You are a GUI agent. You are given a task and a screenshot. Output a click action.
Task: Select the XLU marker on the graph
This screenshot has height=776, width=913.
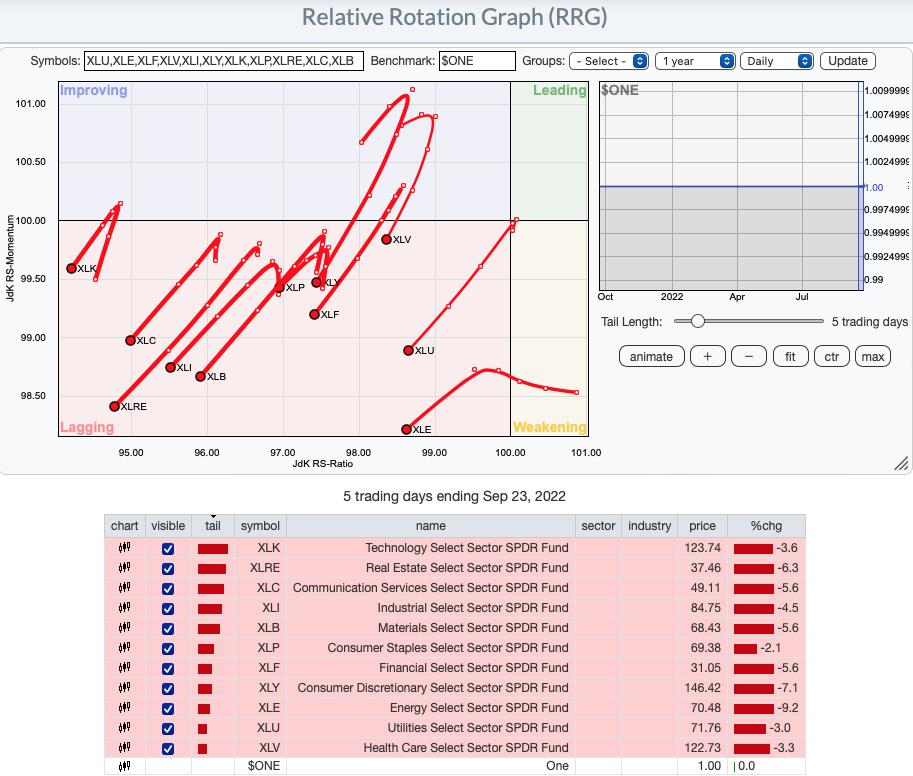408,350
